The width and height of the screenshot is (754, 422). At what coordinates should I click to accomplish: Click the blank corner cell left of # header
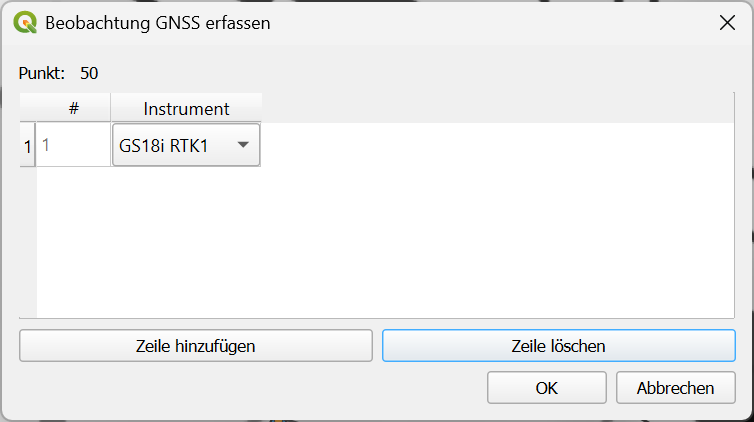click(x=28, y=108)
